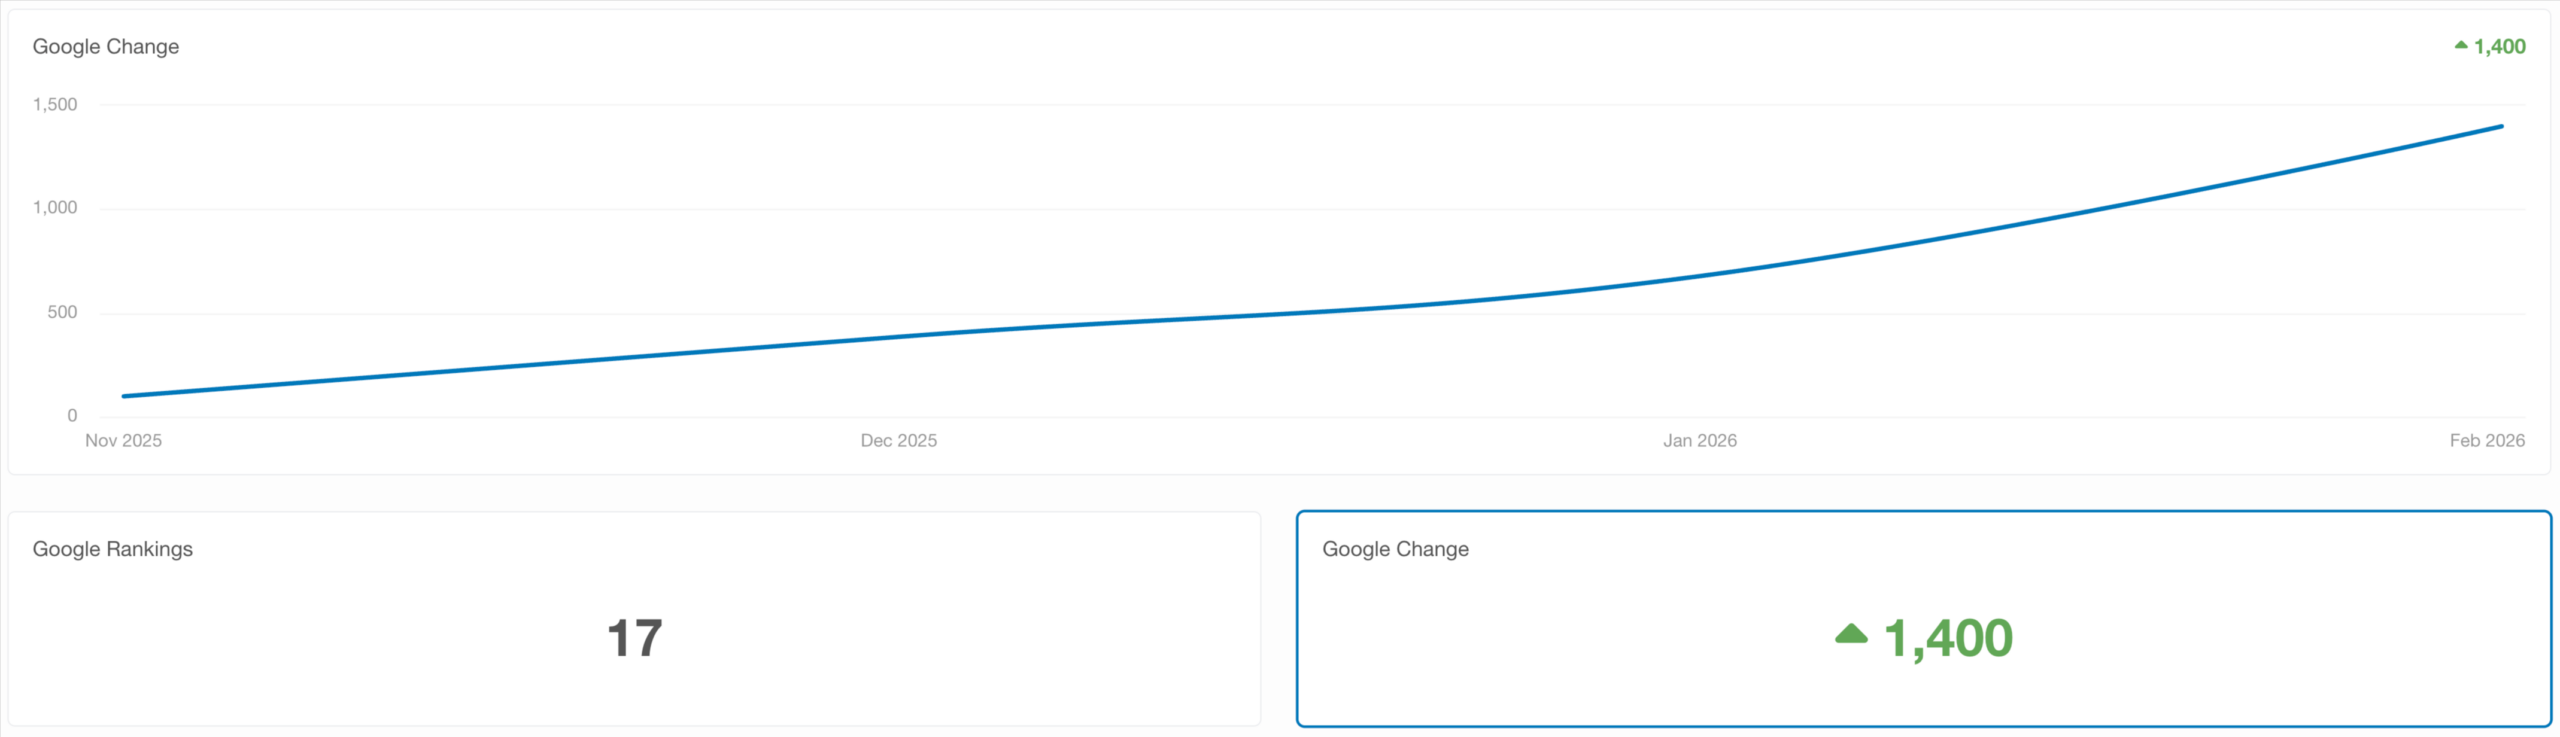Click the 1,000 y-axis label
Viewport: 2560px width, 737px height.
click(55, 208)
